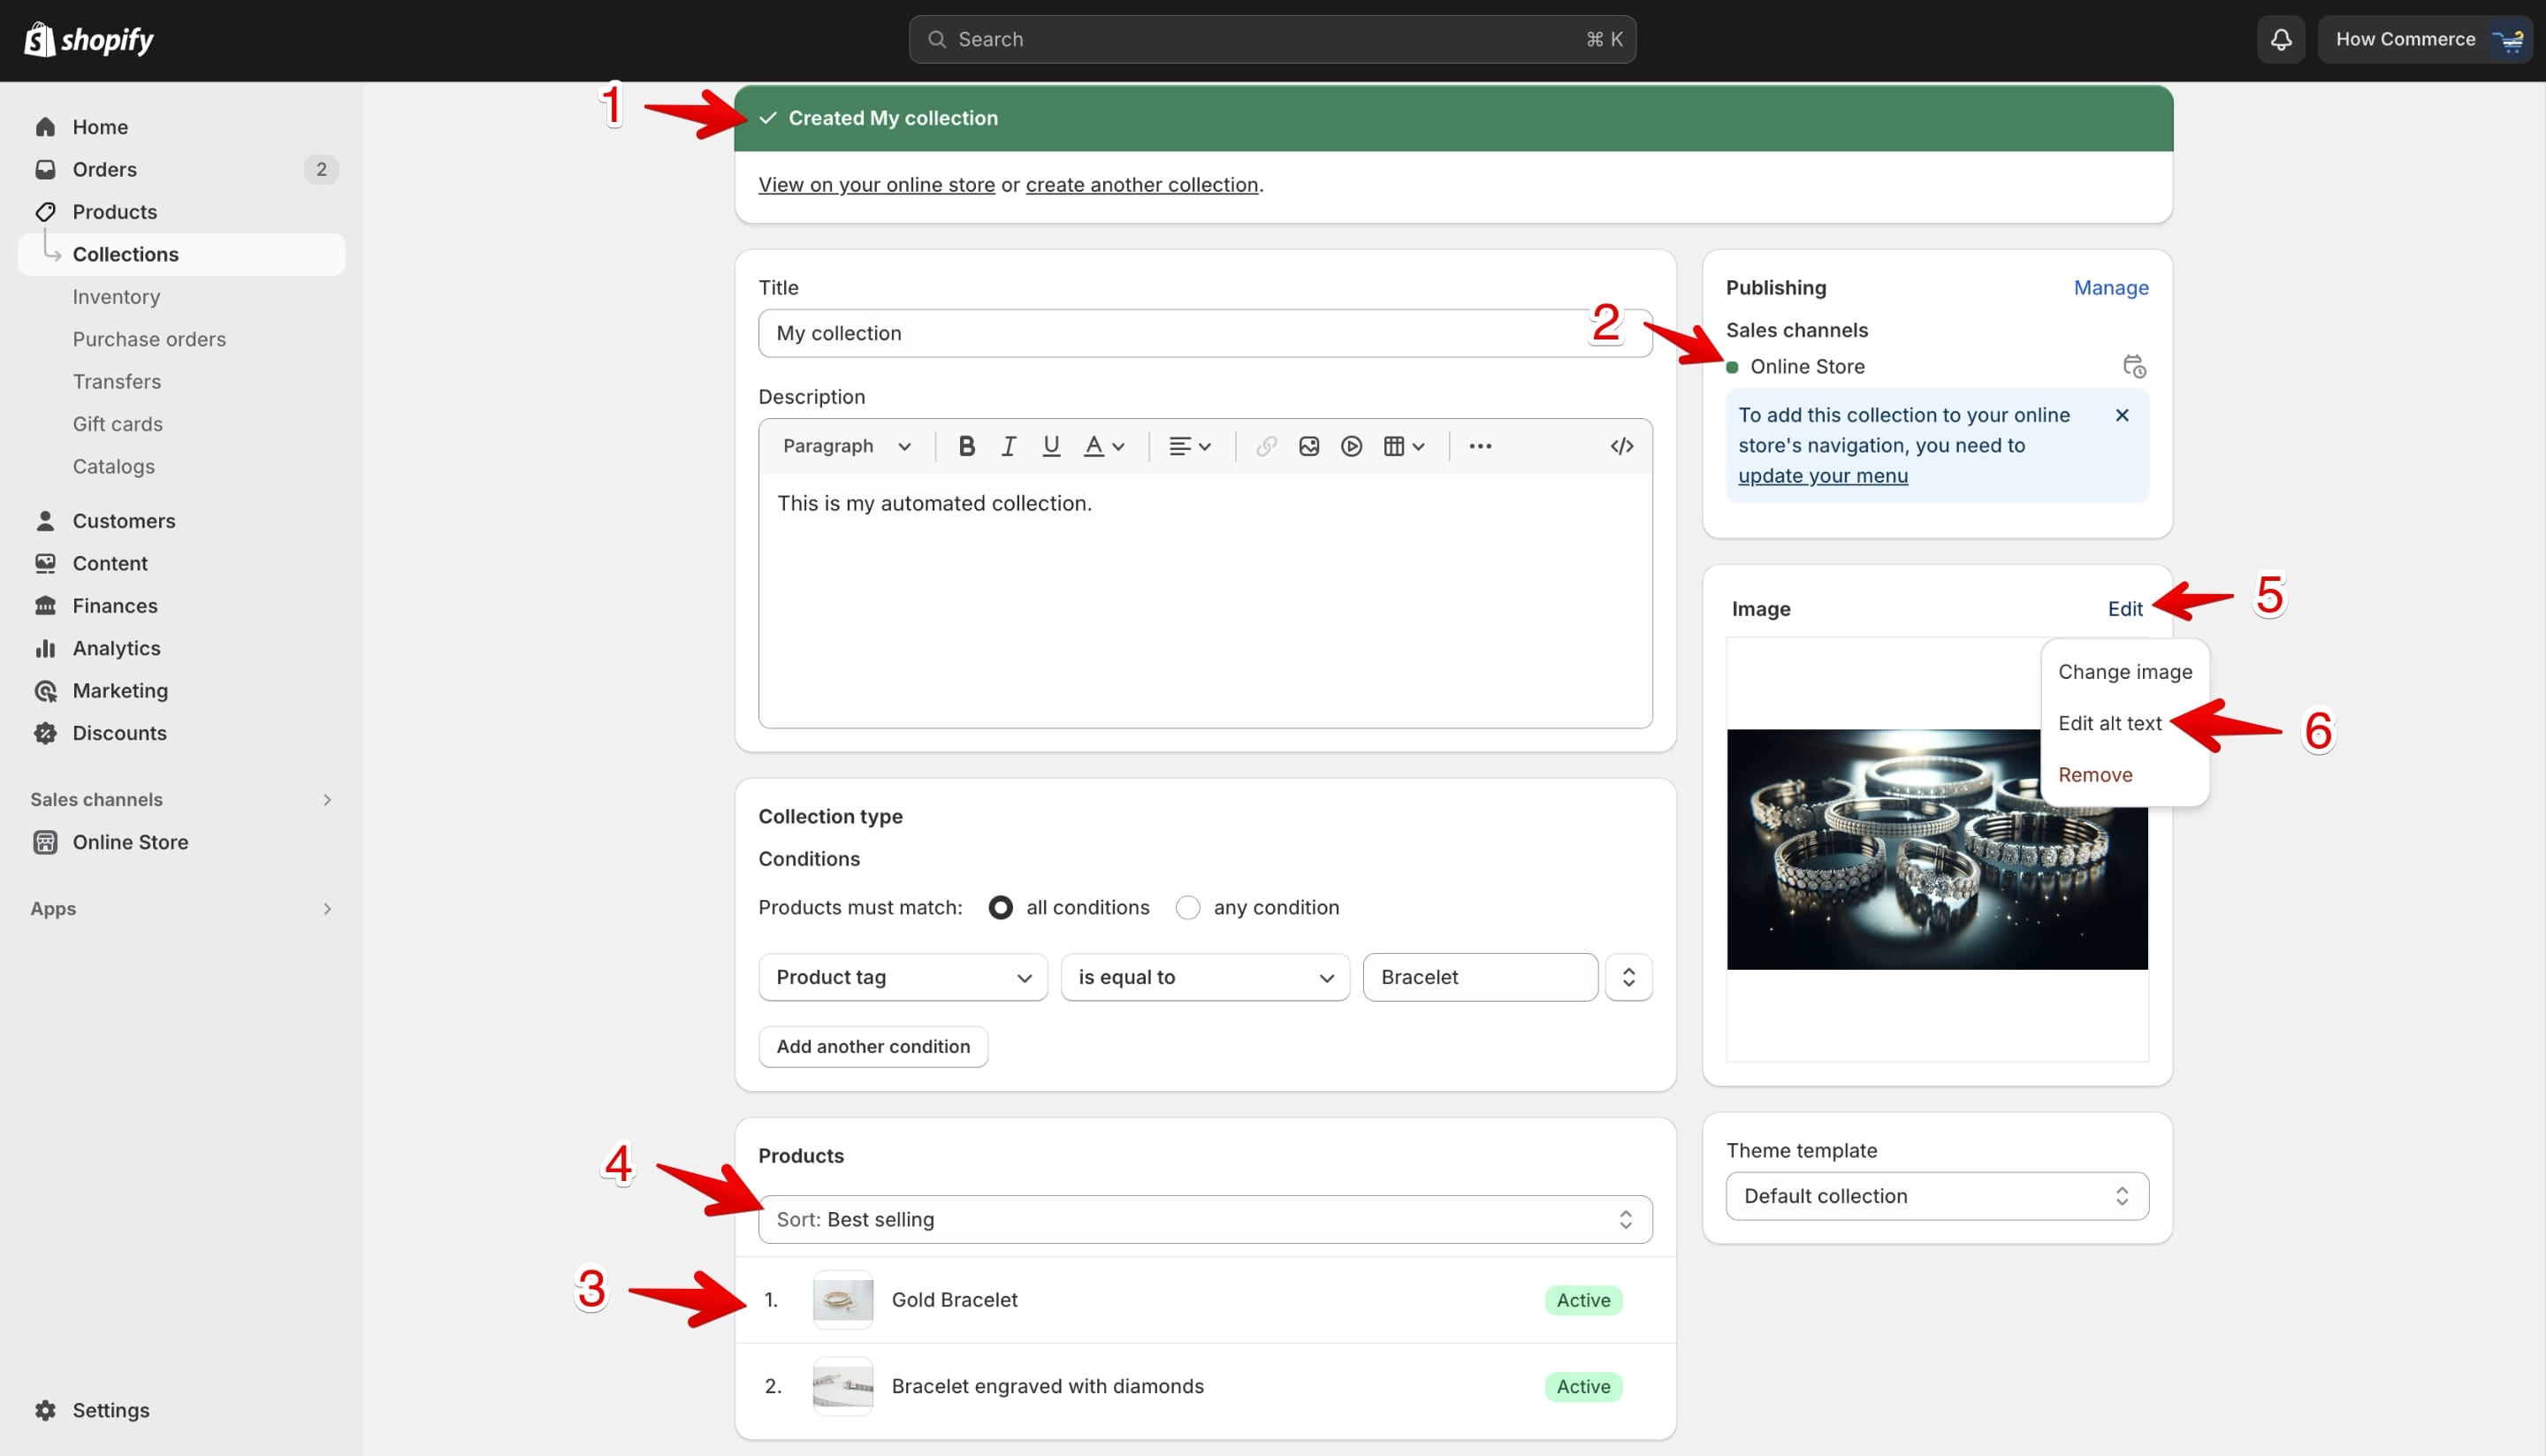Choose Edit alt text from the menu
The width and height of the screenshot is (2546, 1456).
(x=2109, y=723)
